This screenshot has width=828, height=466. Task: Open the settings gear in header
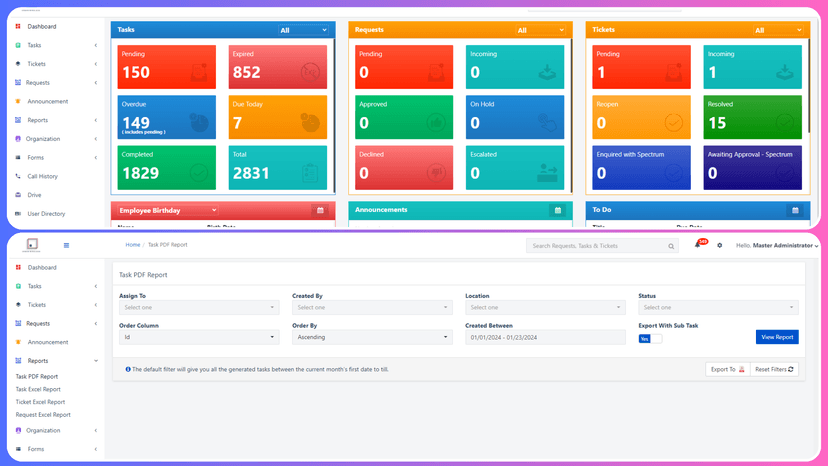[x=719, y=245]
